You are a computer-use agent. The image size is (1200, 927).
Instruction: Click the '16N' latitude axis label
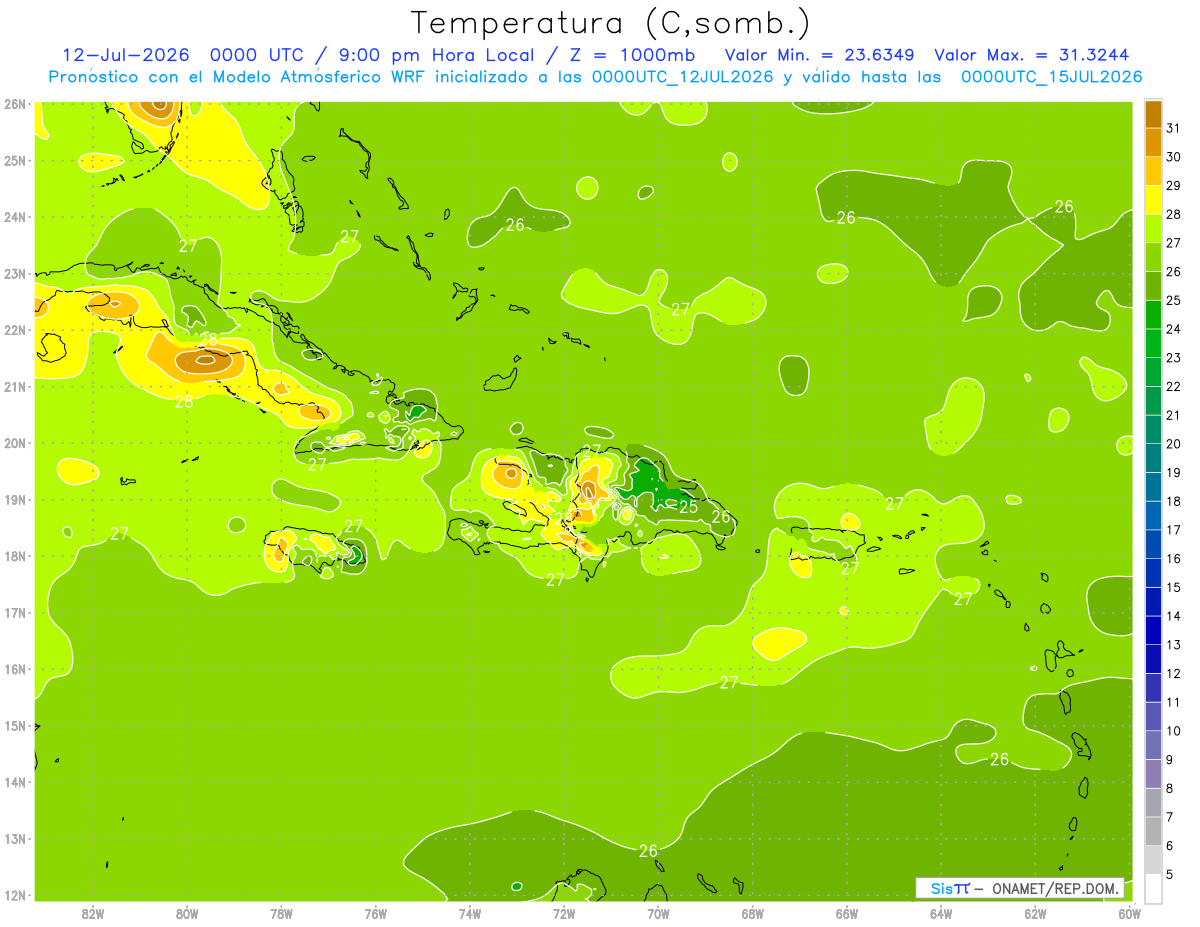(15, 669)
